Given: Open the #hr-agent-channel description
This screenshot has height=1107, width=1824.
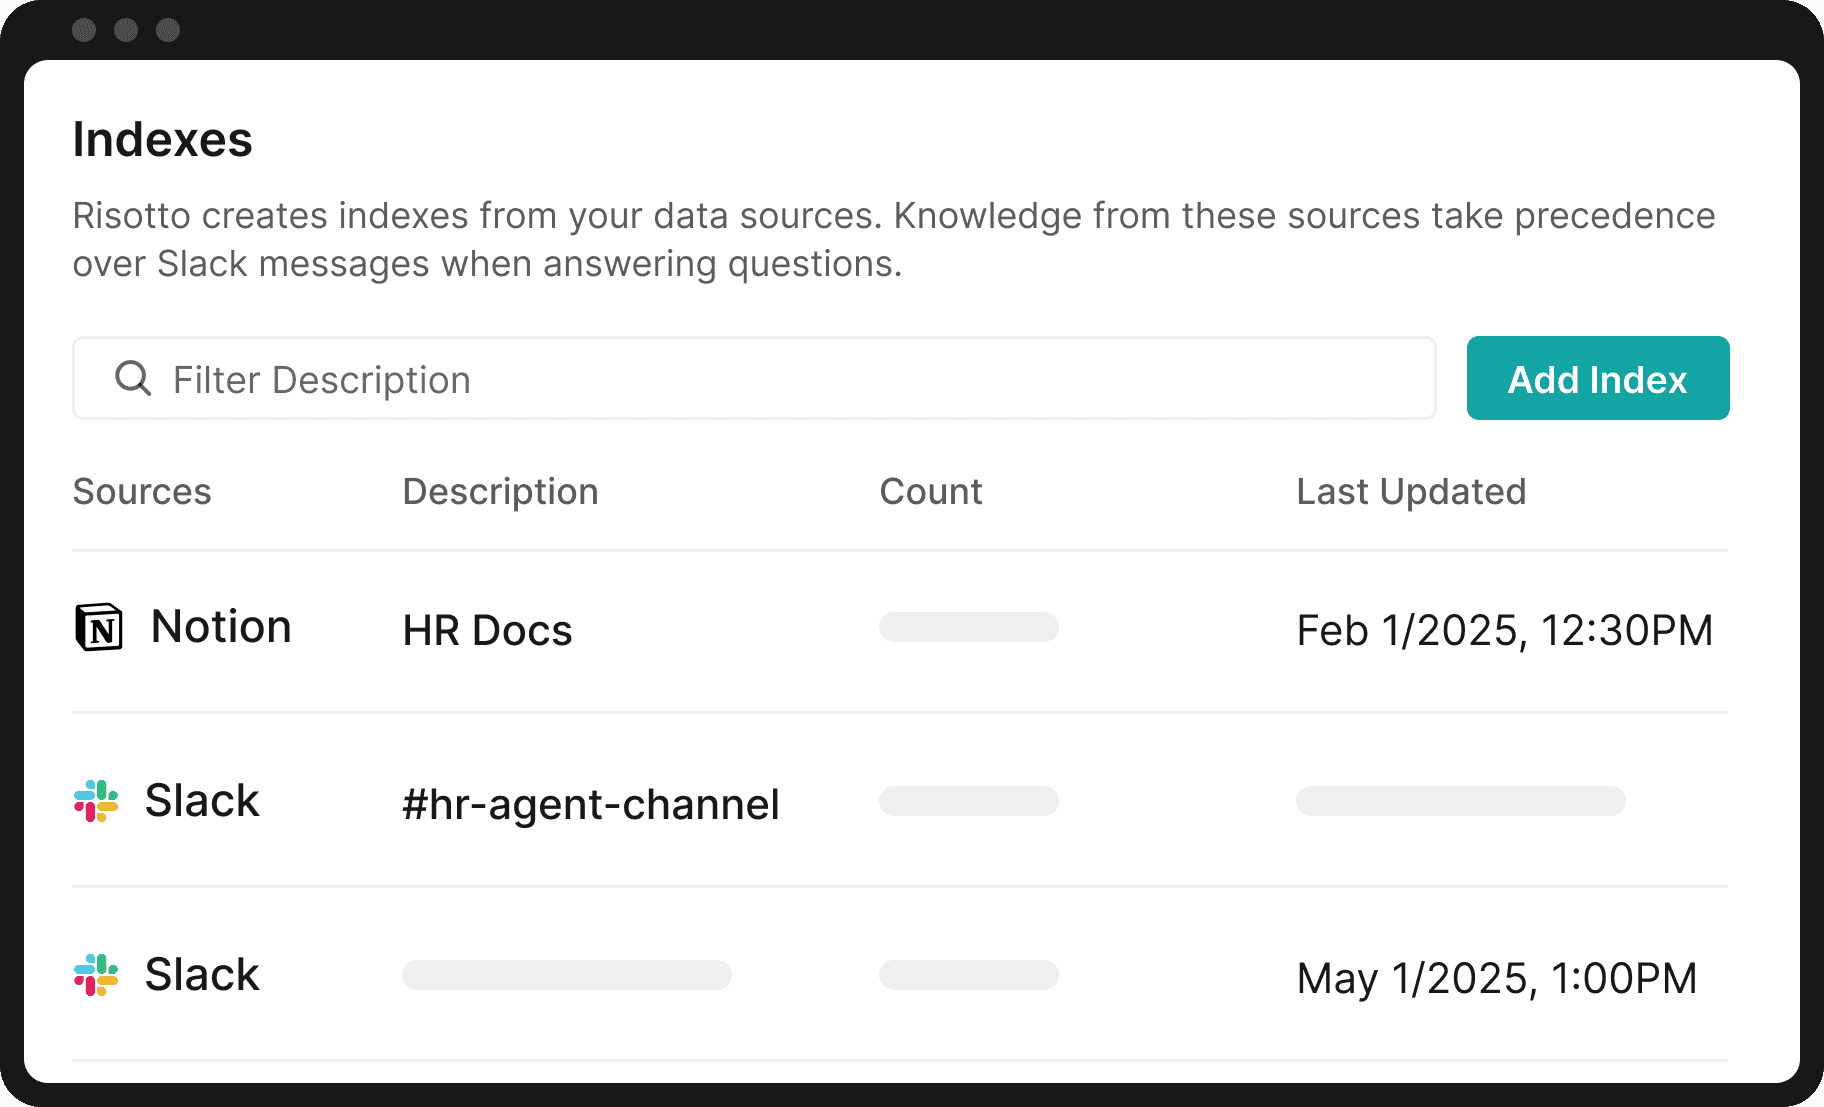Looking at the screenshot, I should point(591,805).
